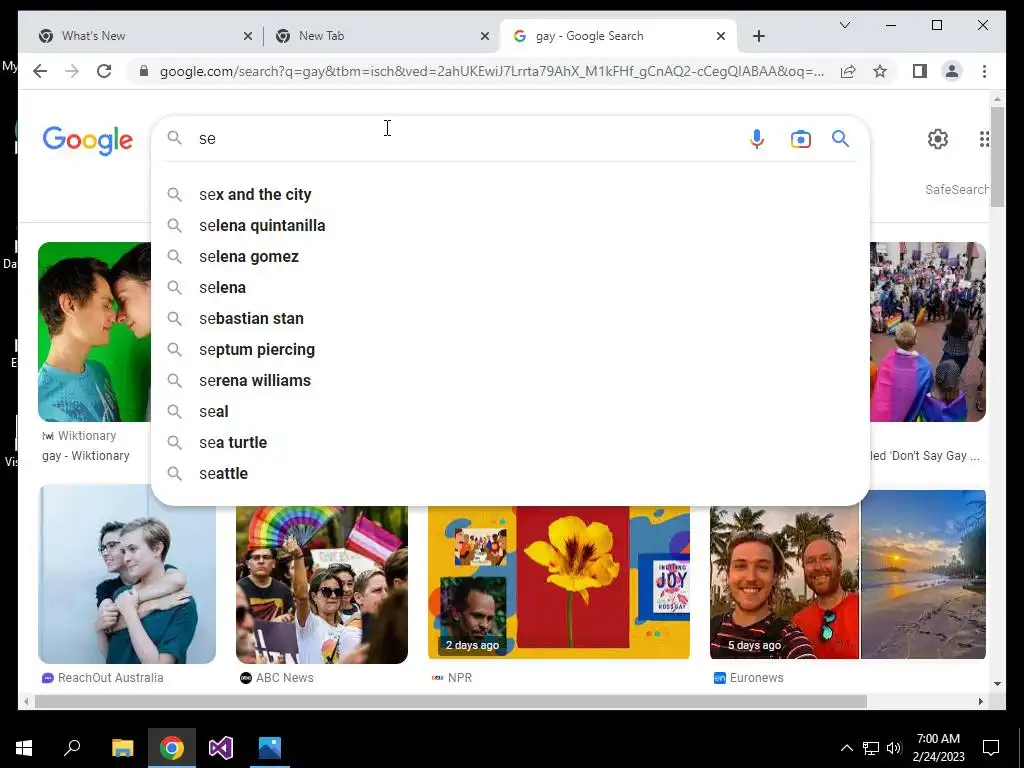Click the scroll down arrow
The height and width of the screenshot is (768, 1024).
coord(997,684)
